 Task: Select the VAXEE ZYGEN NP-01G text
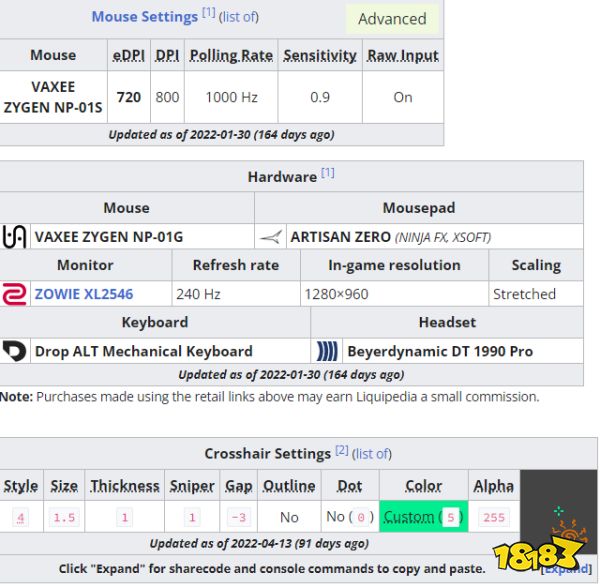[109, 237]
